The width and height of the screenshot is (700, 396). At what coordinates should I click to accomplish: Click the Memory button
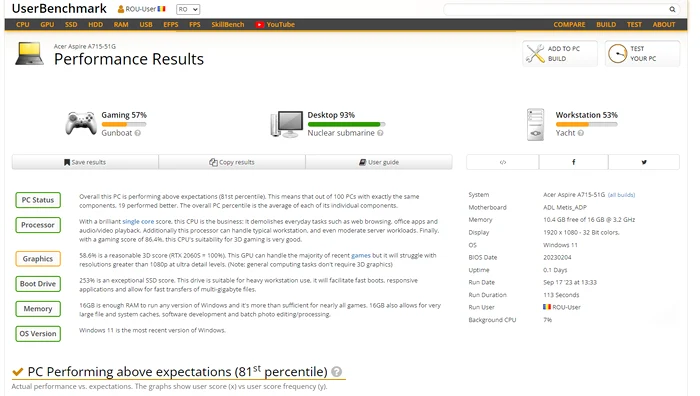tap(38, 308)
